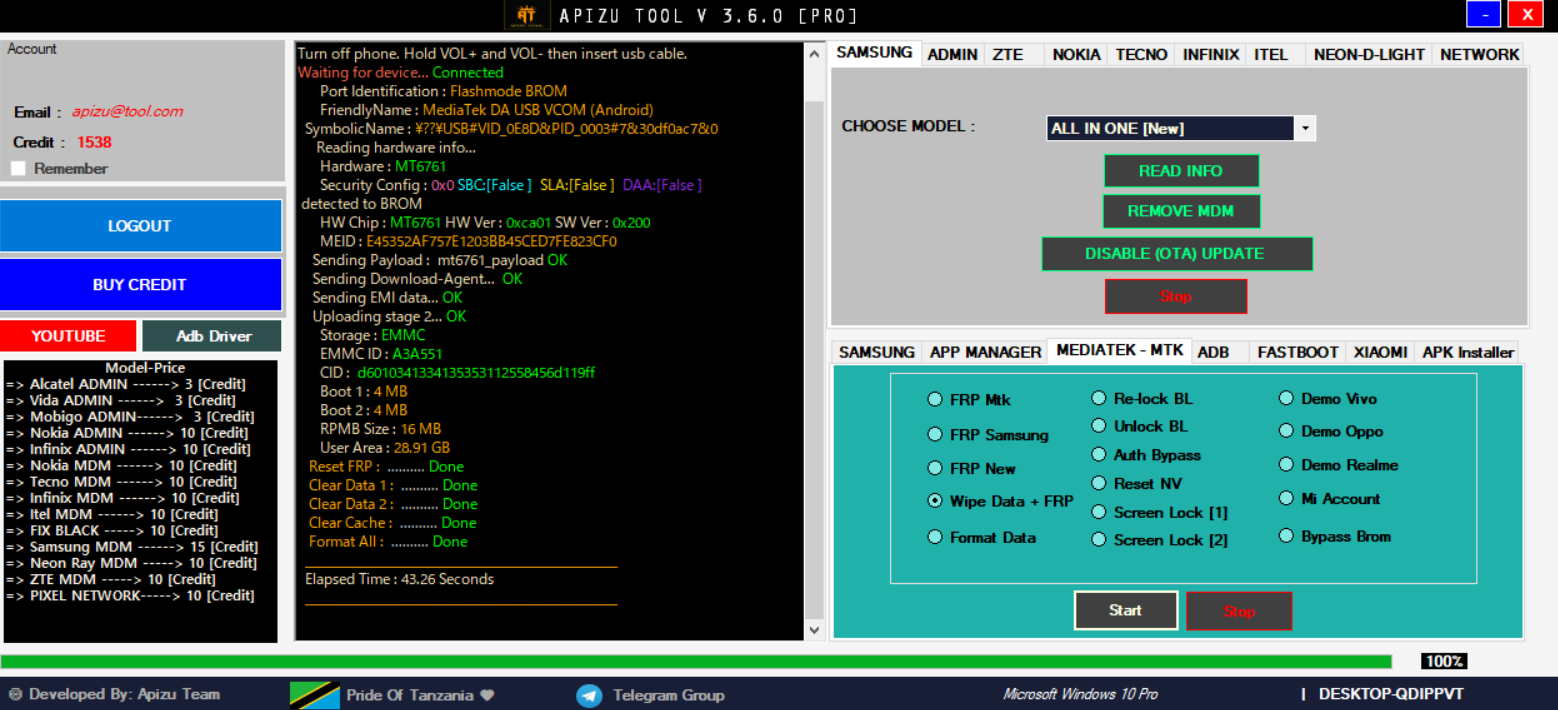
Task: Click the Telegram Group icon
Action: 589,695
